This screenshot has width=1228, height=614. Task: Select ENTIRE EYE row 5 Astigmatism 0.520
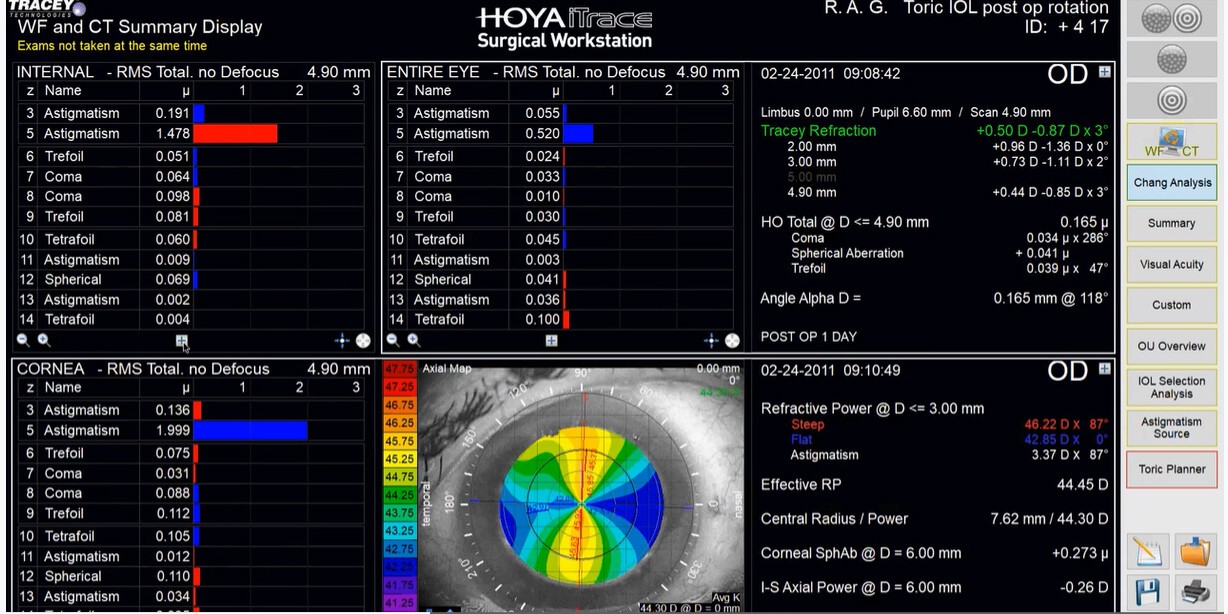(561, 134)
